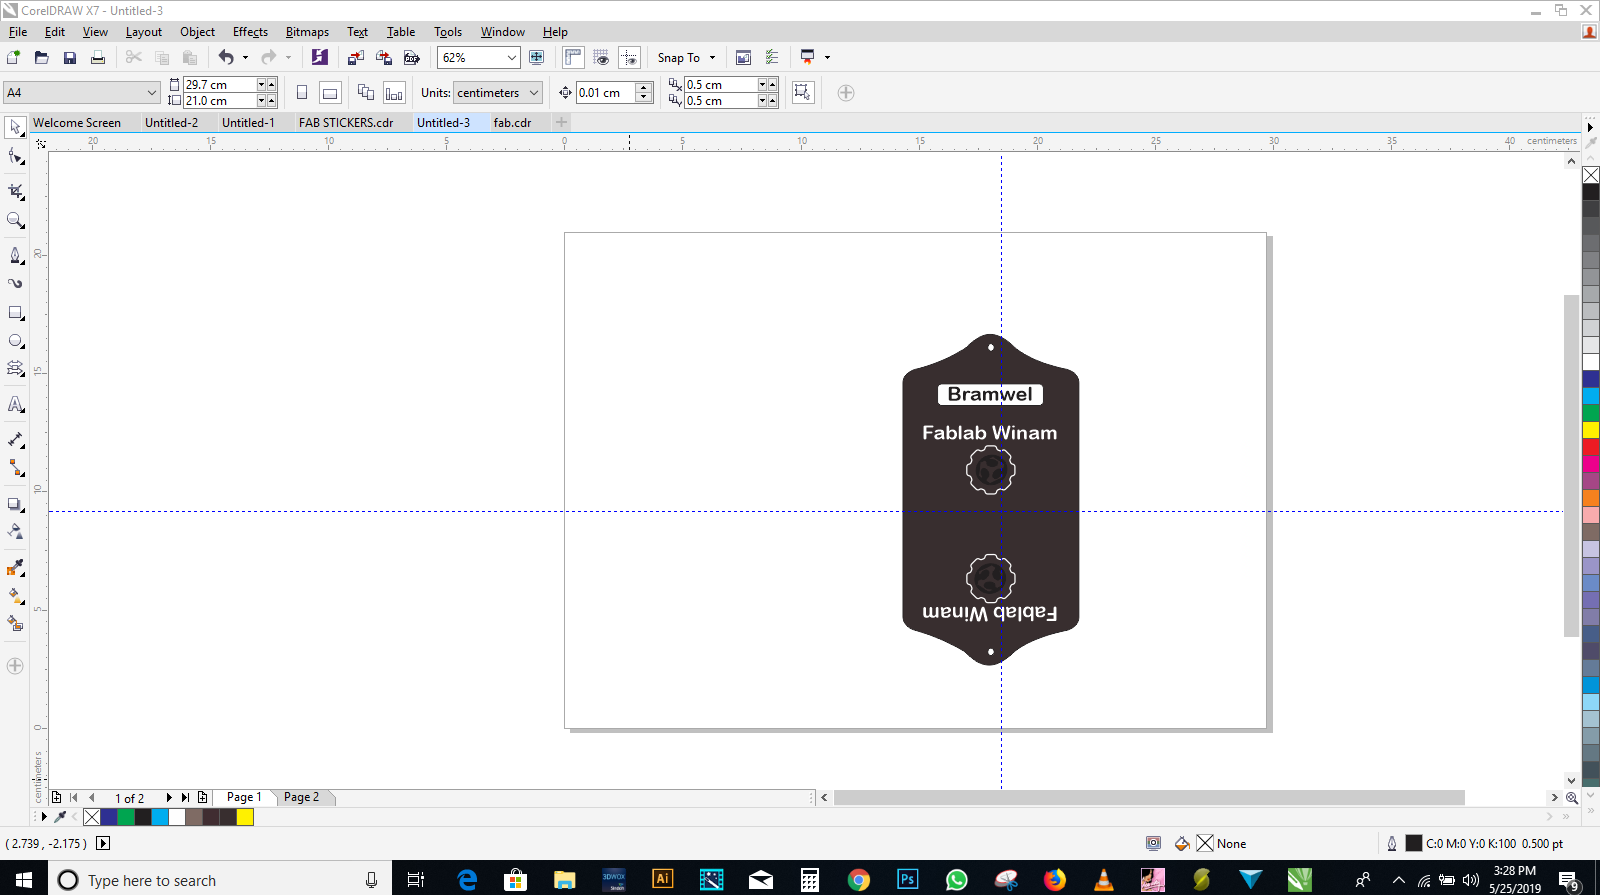Open the Units centimeters dropdown
Image resolution: width=1600 pixels, height=895 pixels.
pyautogui.click(x=534, y=93)
